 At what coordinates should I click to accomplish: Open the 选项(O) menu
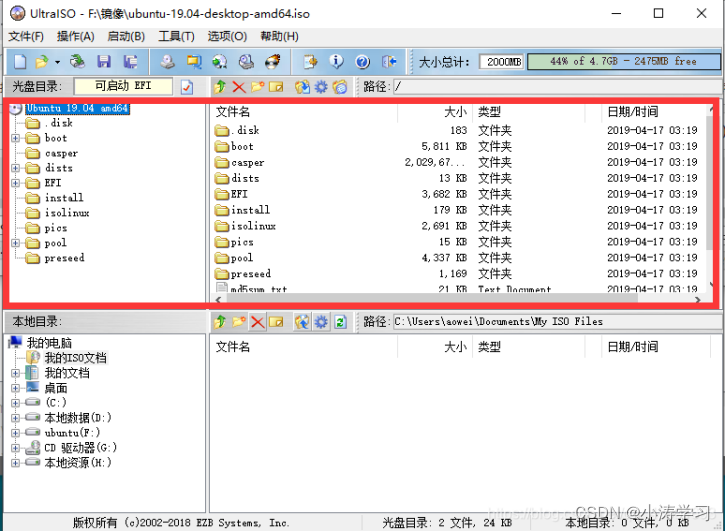[x=227, y=36]
